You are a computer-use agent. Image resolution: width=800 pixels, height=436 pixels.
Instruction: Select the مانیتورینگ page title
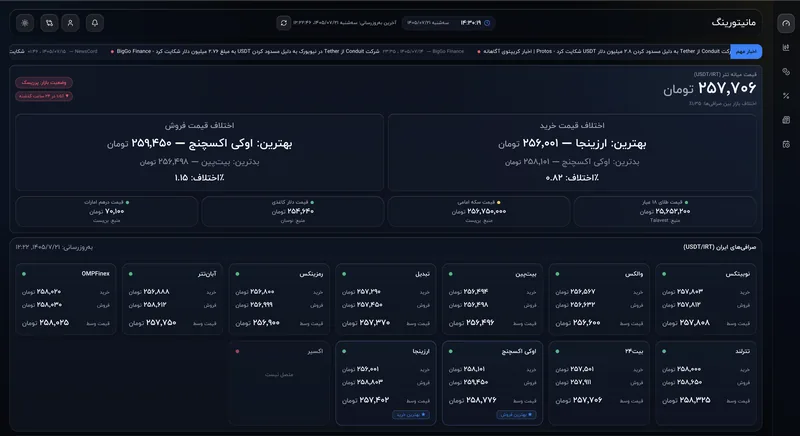733,23
